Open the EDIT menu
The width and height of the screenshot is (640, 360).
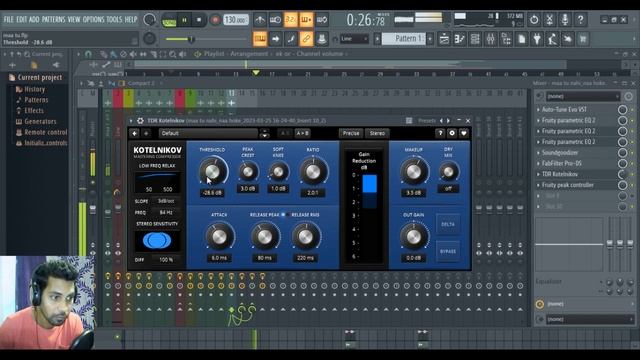coord(22,19)
